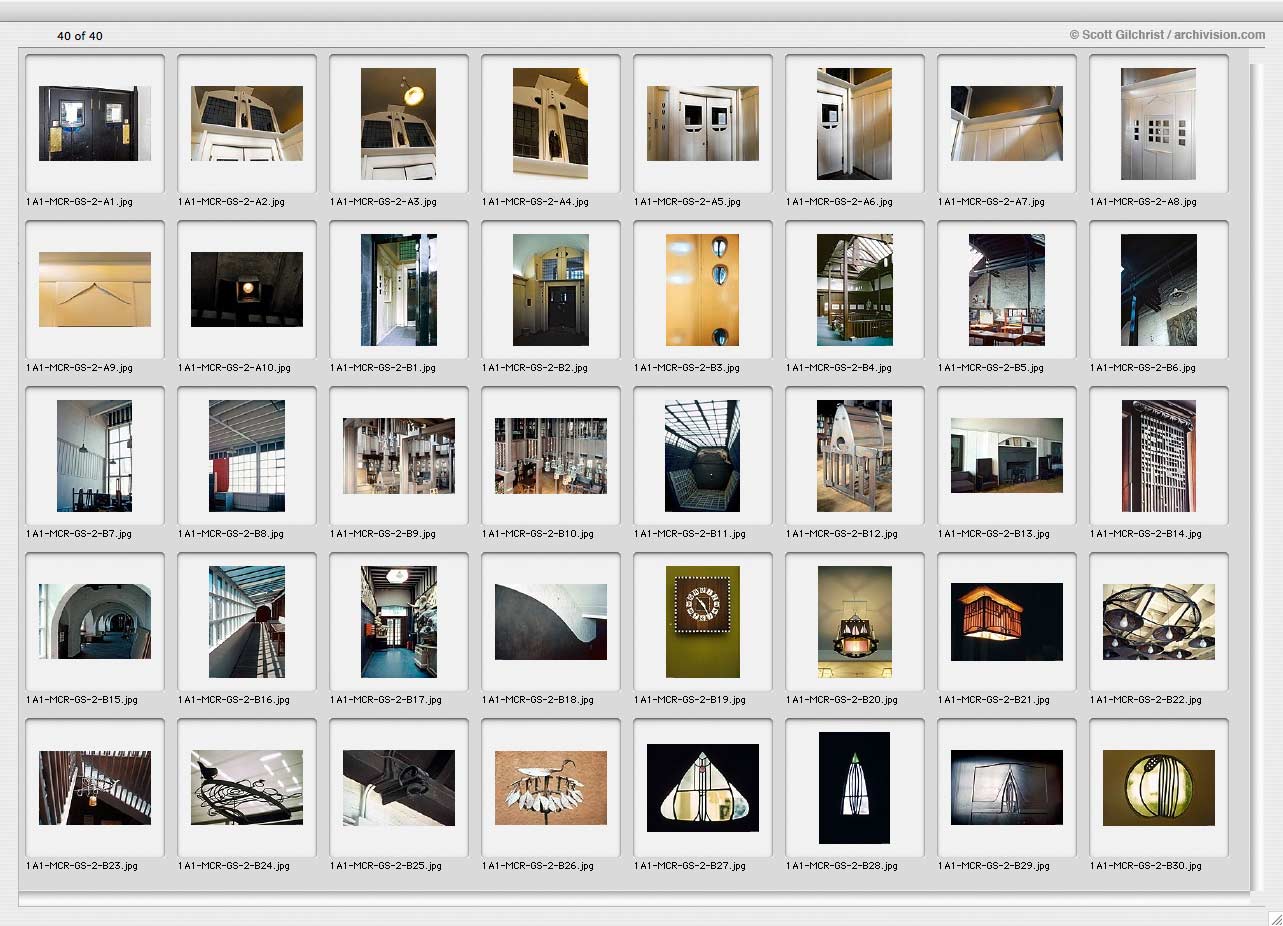Click filename label 1A1-MCR-GS-2-A1.jpg
The image size is (1283, 926).
pos(80,202)
